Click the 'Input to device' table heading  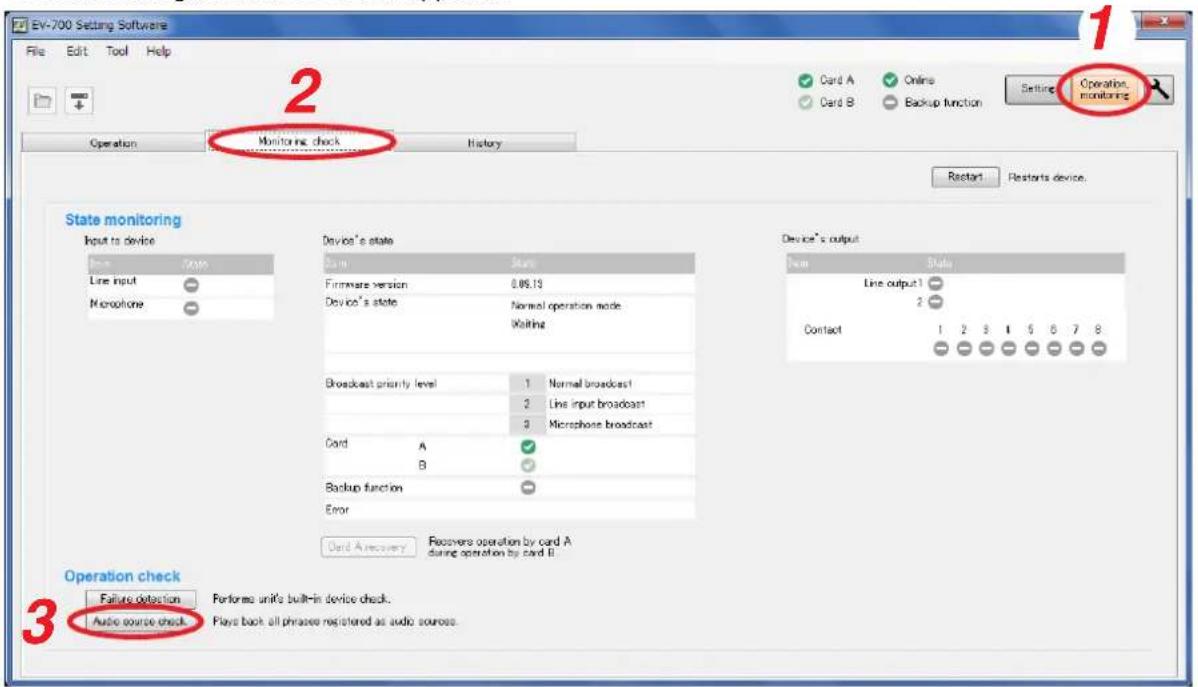pos(119,241)
